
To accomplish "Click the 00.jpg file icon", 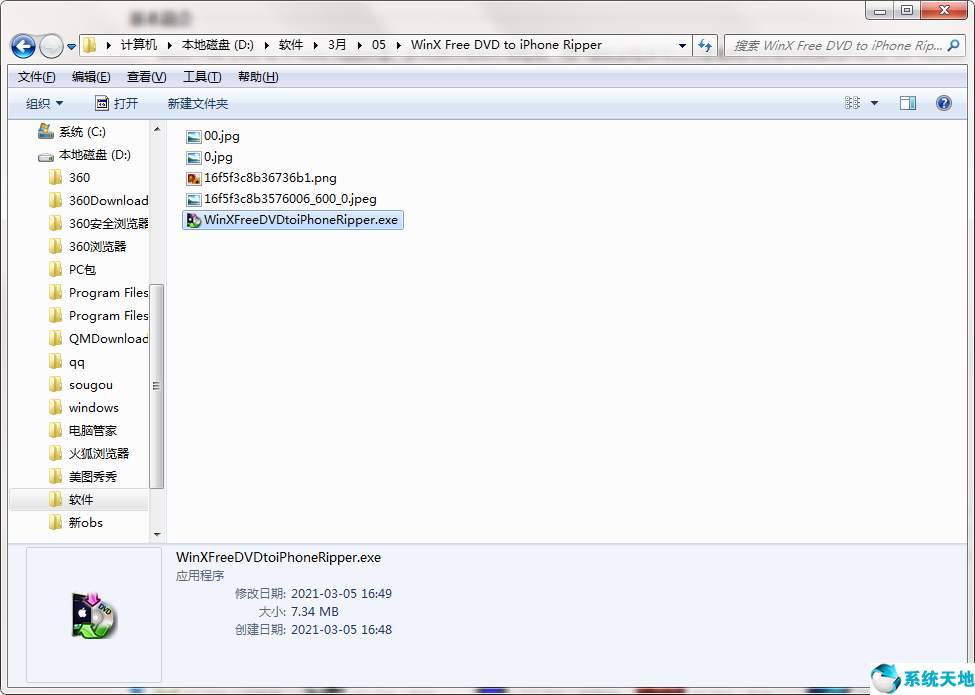I will (x=194, y=137).
